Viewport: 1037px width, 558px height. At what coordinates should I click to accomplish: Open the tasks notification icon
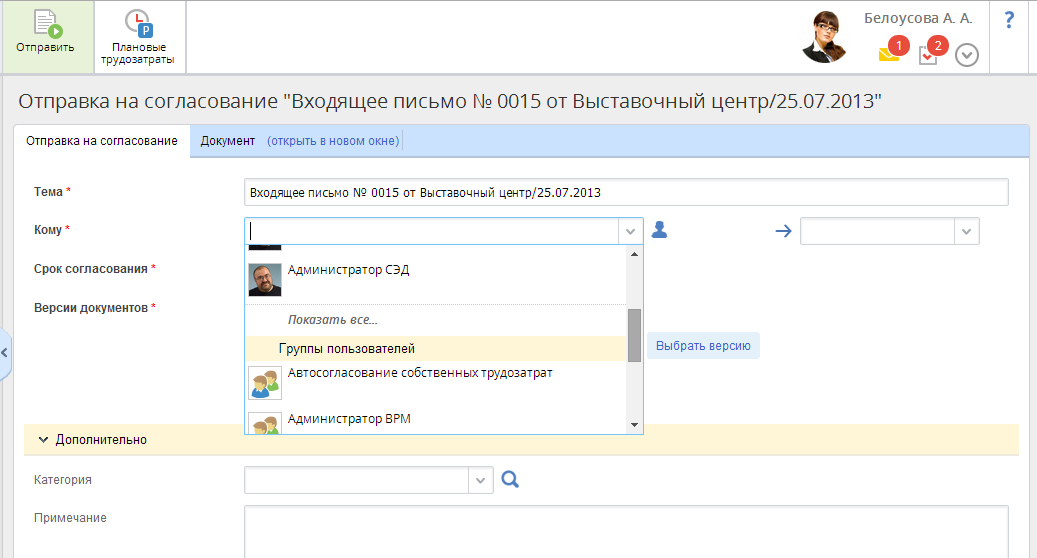[928, 57]
